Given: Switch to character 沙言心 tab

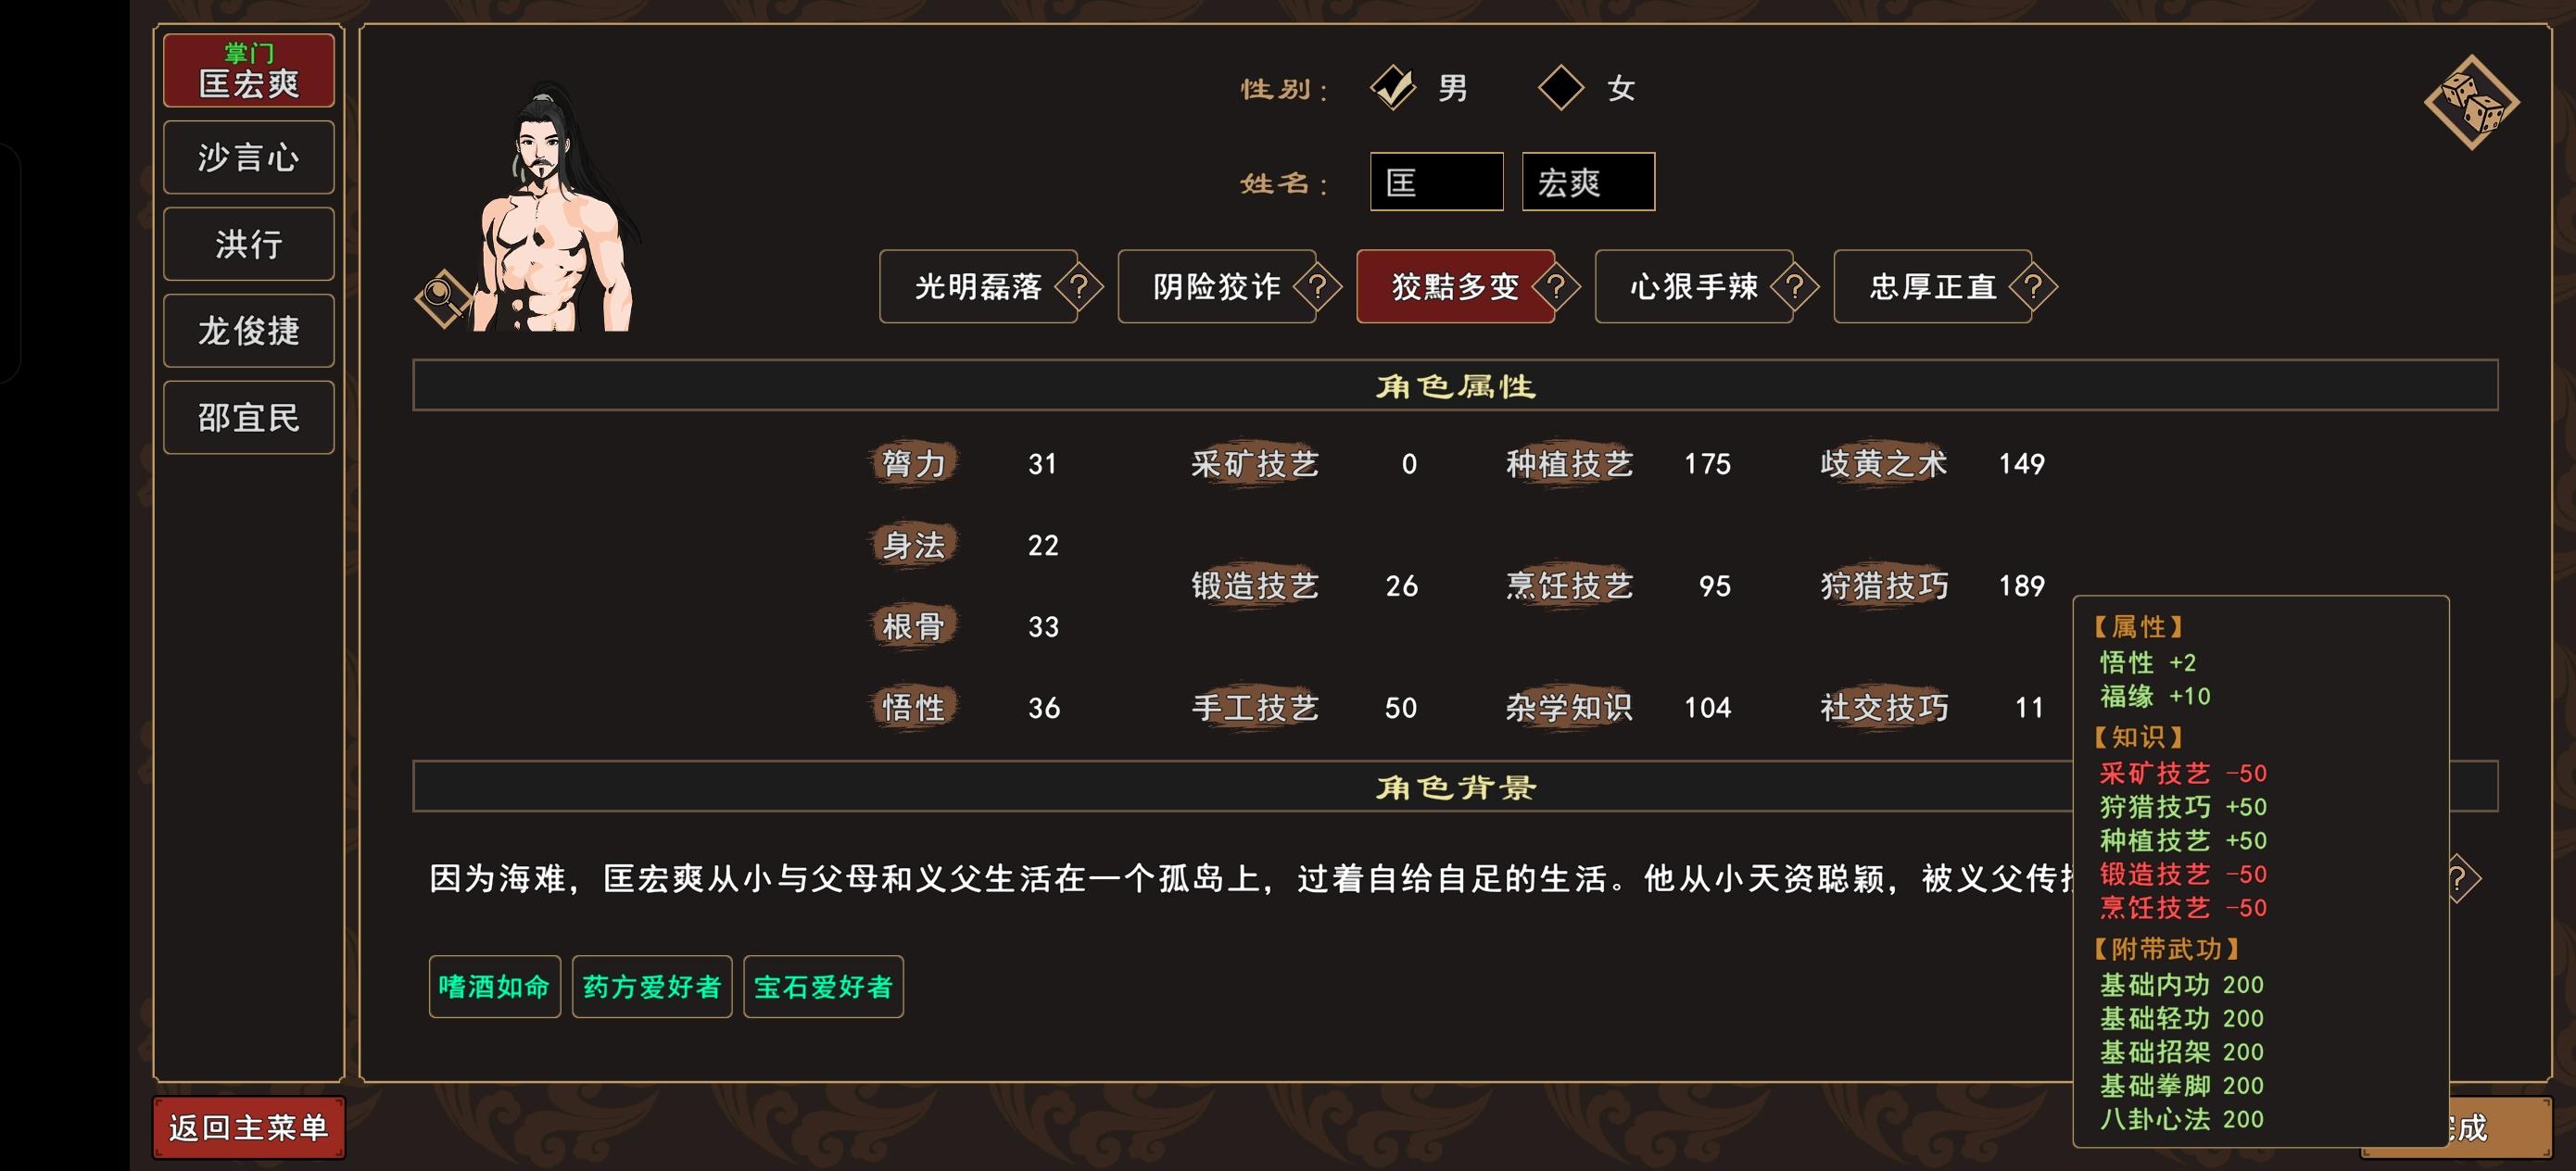Looking at the screenshot, I should click(x=248, y=158).
